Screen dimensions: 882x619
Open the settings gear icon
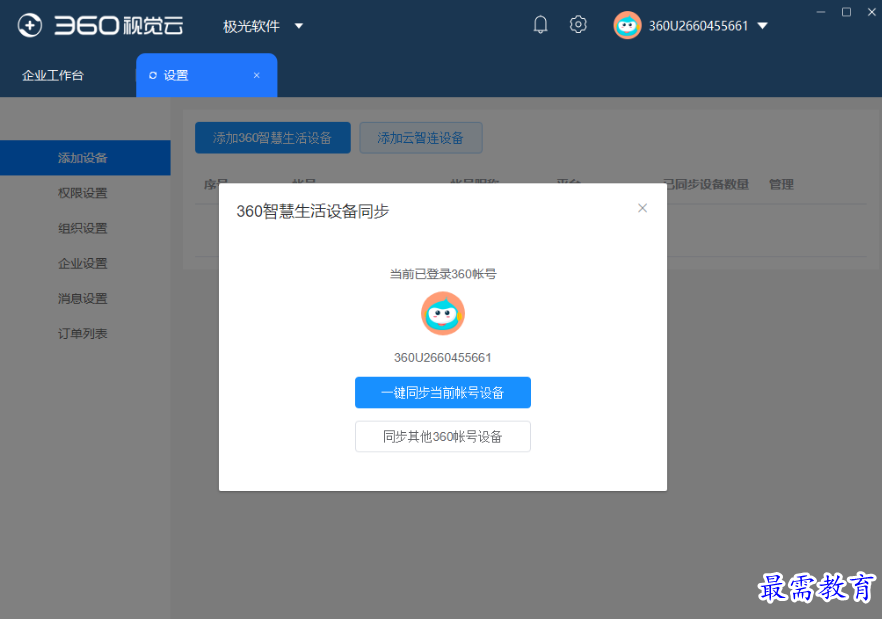pyautogui.click(x=578, y=25)
